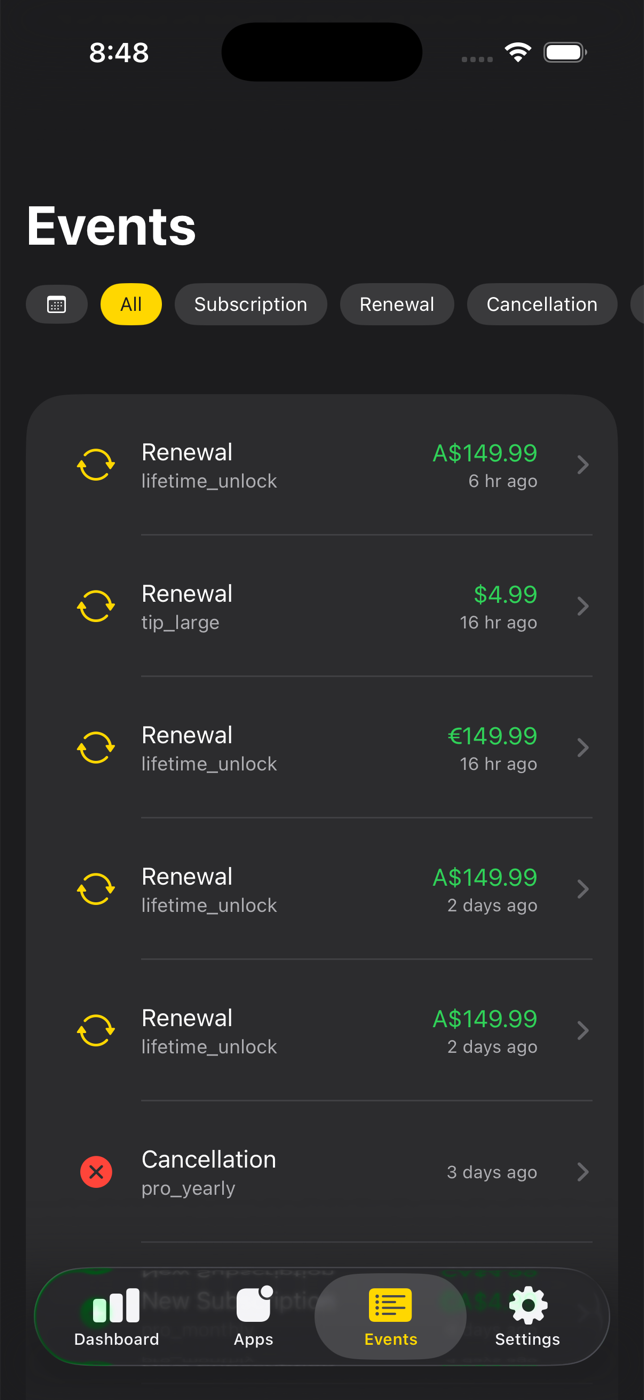Click the yellow renewal arrows icon beside lifetime_unlock

click(x=95, y=464)
